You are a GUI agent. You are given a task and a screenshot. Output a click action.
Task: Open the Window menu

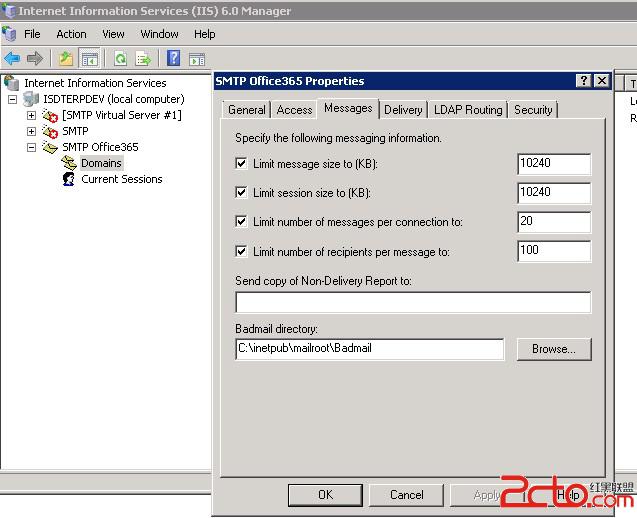click(159, 34)
